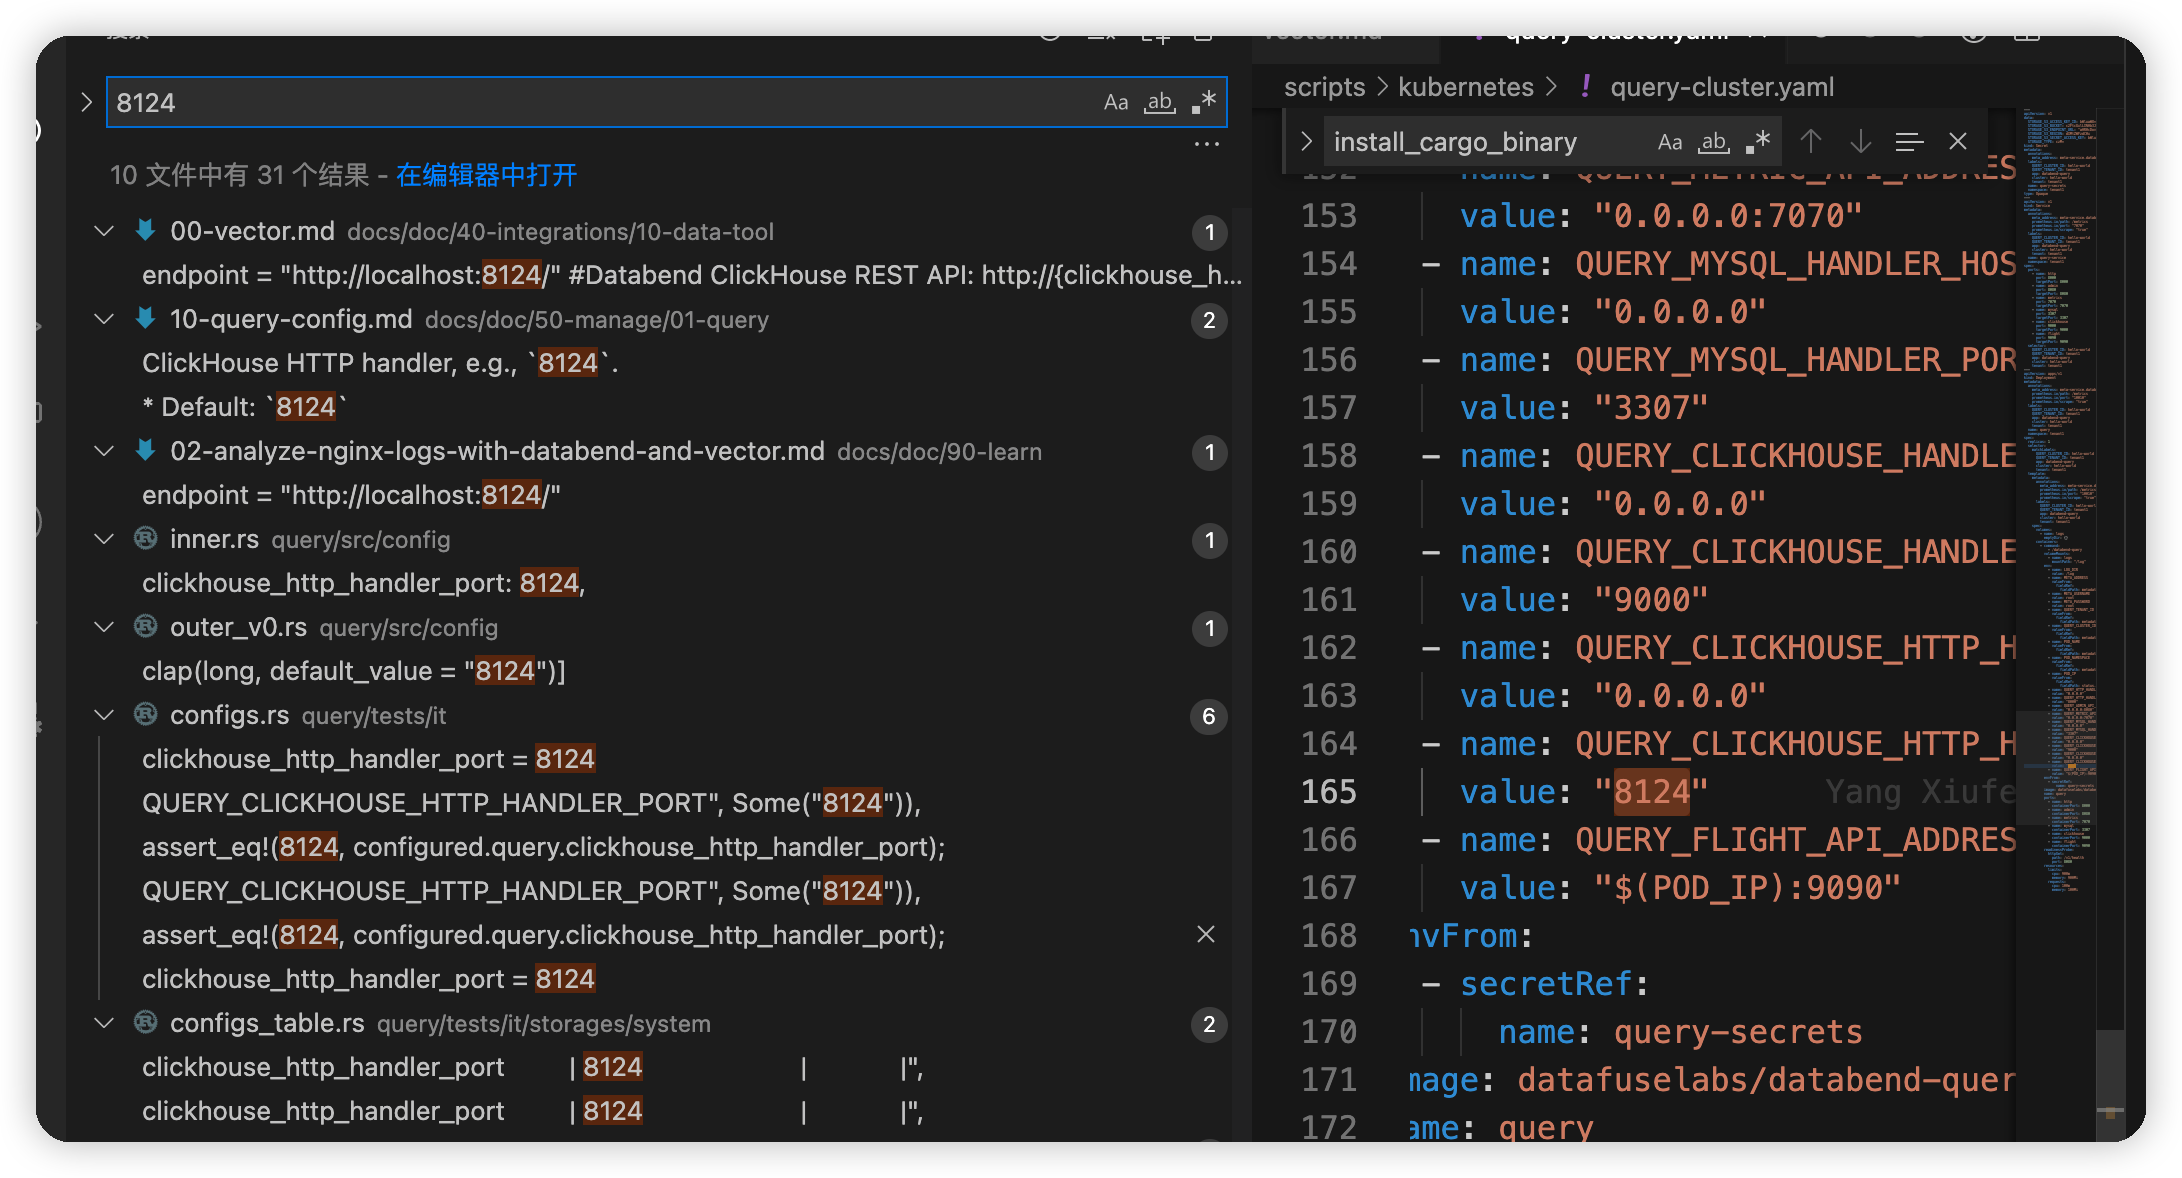Open configs_table.rs file result

[267, 1023]
